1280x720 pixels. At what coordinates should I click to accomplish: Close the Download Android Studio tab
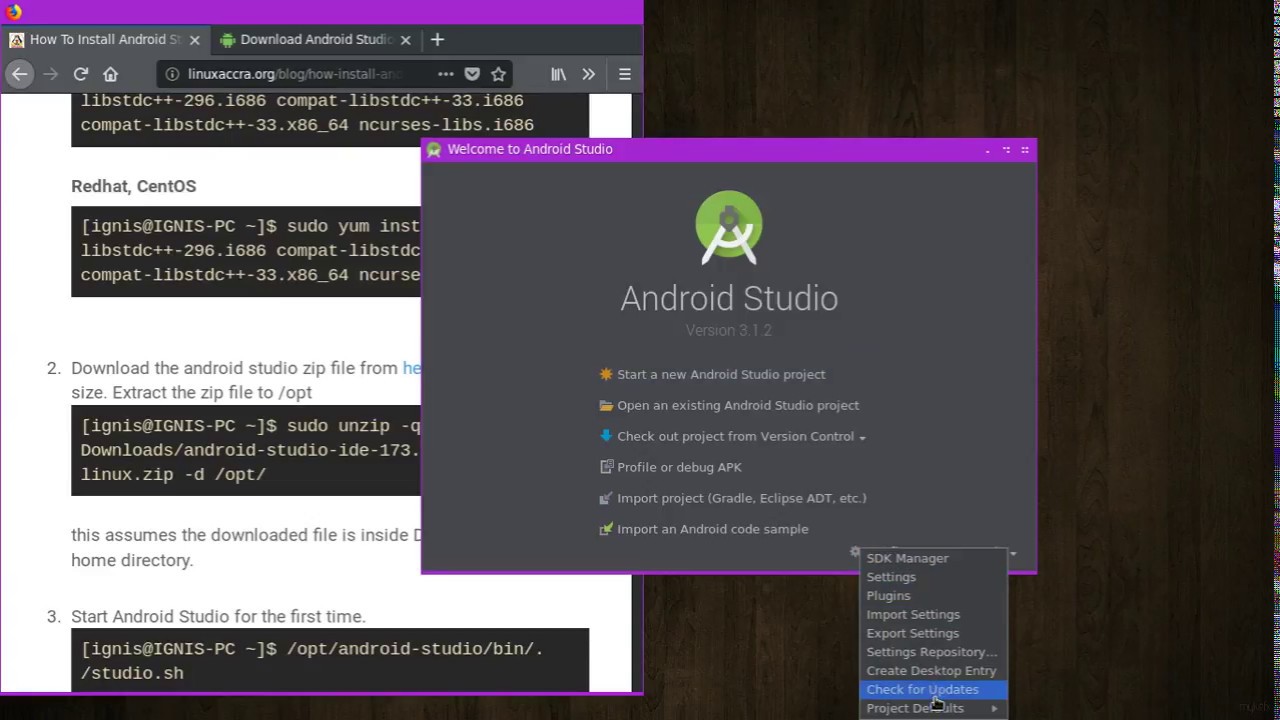[x=405, y=40]
